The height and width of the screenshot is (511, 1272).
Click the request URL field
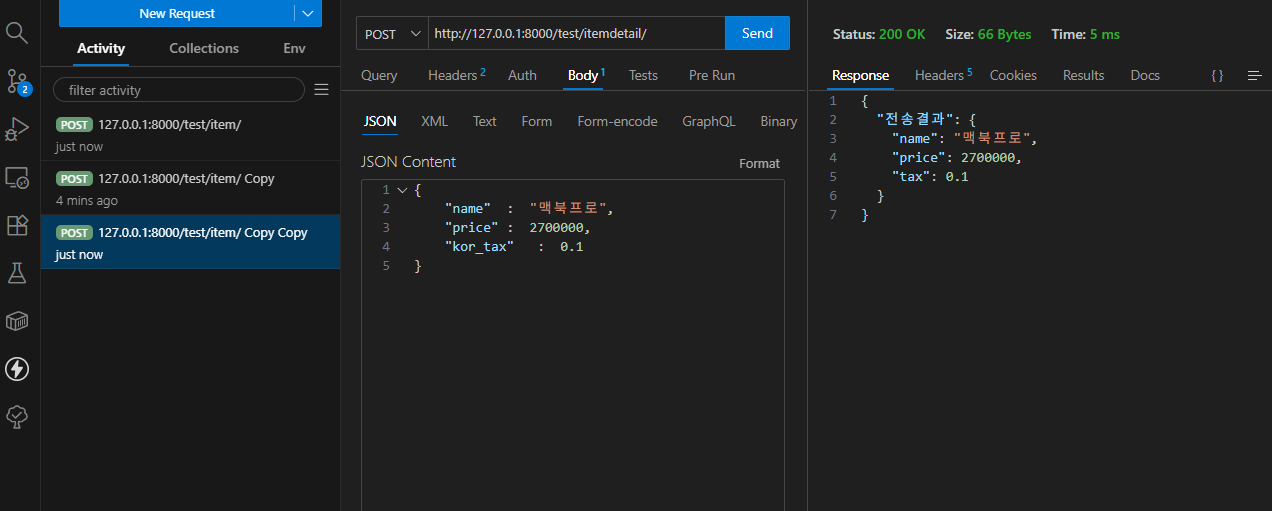pyautogui.click(x=576, y=33)
